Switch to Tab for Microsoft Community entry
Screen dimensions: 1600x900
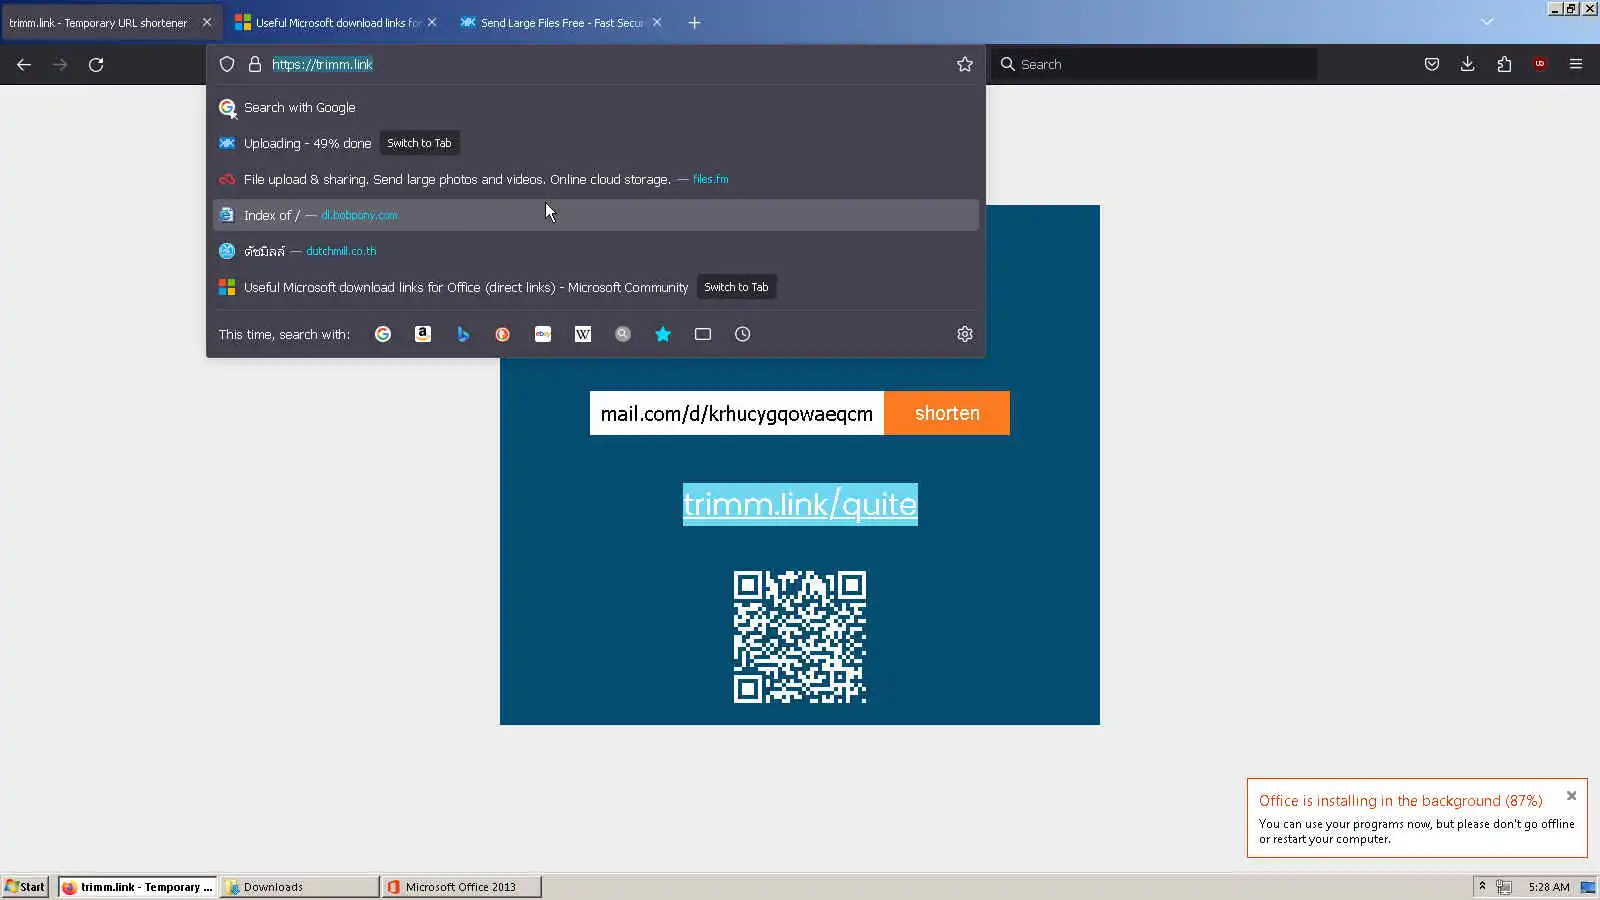pos(736,287)
